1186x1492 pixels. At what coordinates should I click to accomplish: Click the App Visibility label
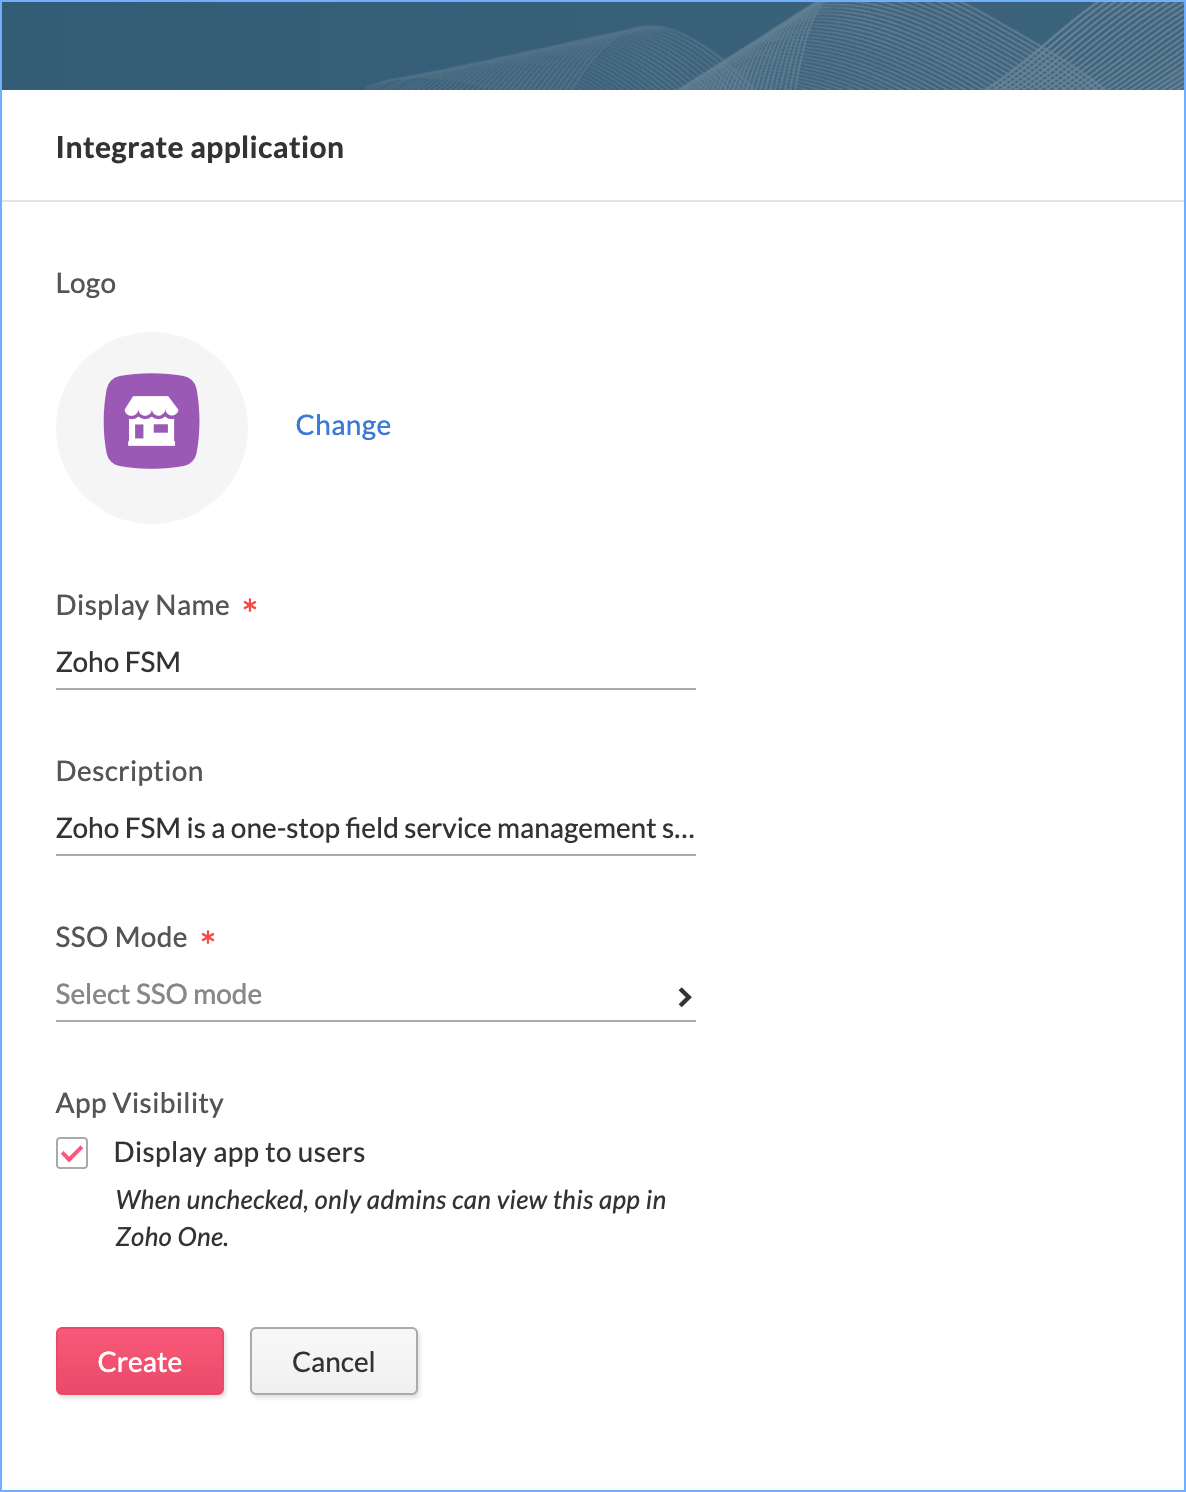pos(140,1103)
